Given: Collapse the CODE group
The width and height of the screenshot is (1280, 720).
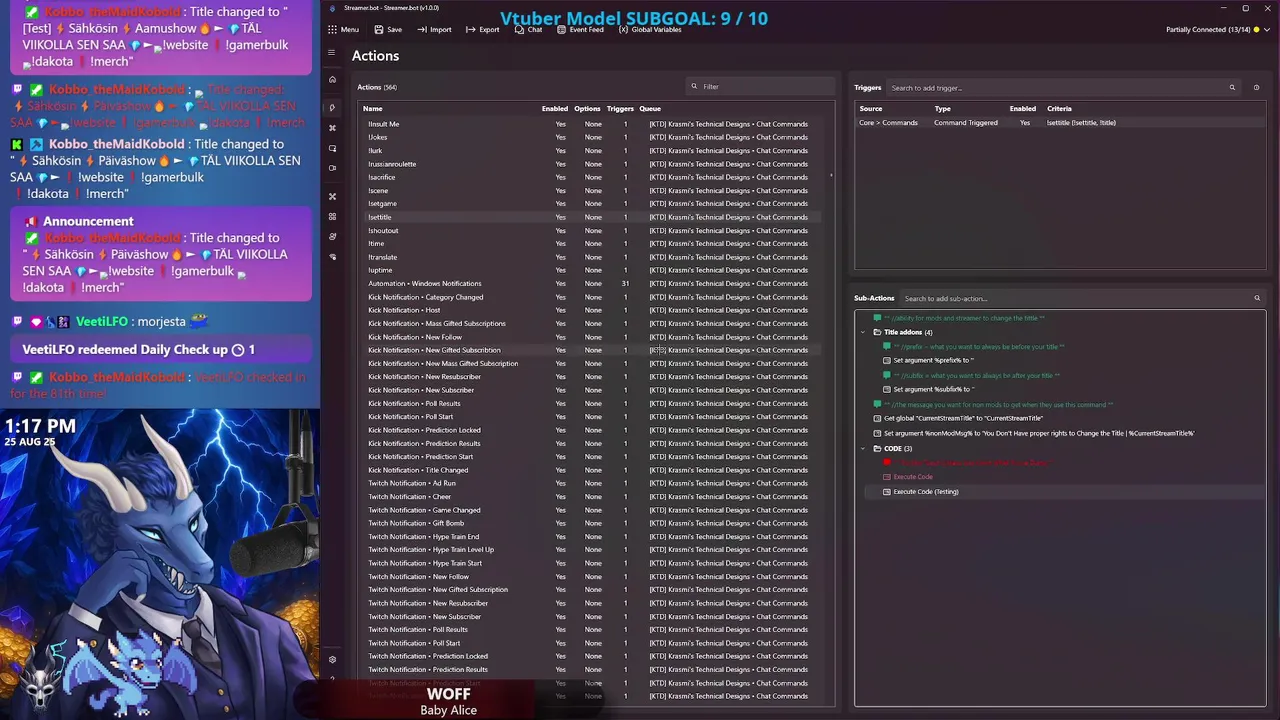Looking at the screenshot, I should coord(864,448).
